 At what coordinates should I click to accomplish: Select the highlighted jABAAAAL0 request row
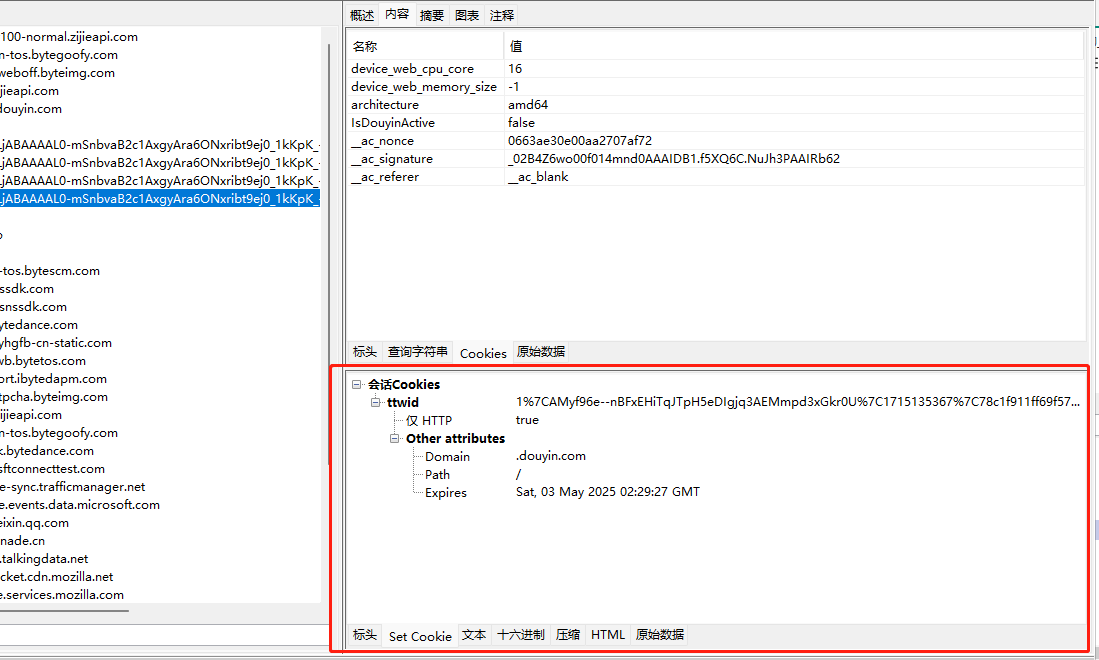pos(160,199)
